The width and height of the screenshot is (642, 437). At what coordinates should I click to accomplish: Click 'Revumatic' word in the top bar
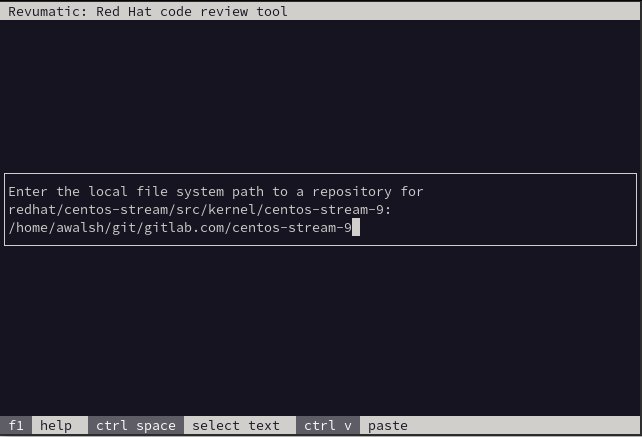click(44, 12)
